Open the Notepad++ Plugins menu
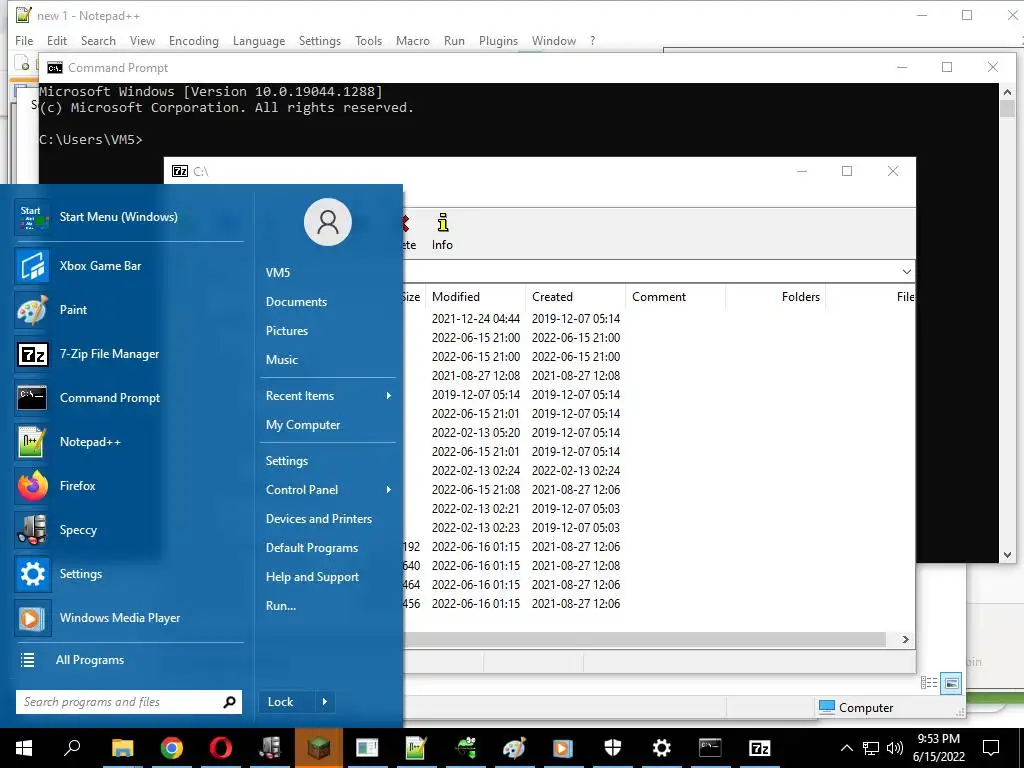 tap(498, 40)
